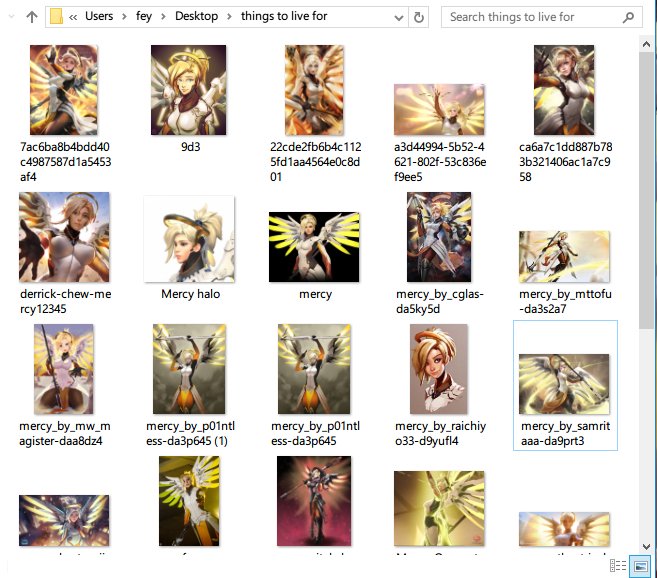Select the mercy_by_raichiyo33-d9yufl4 thumbnail
Viewport: 657px width, 578px height.
(439, 369)
